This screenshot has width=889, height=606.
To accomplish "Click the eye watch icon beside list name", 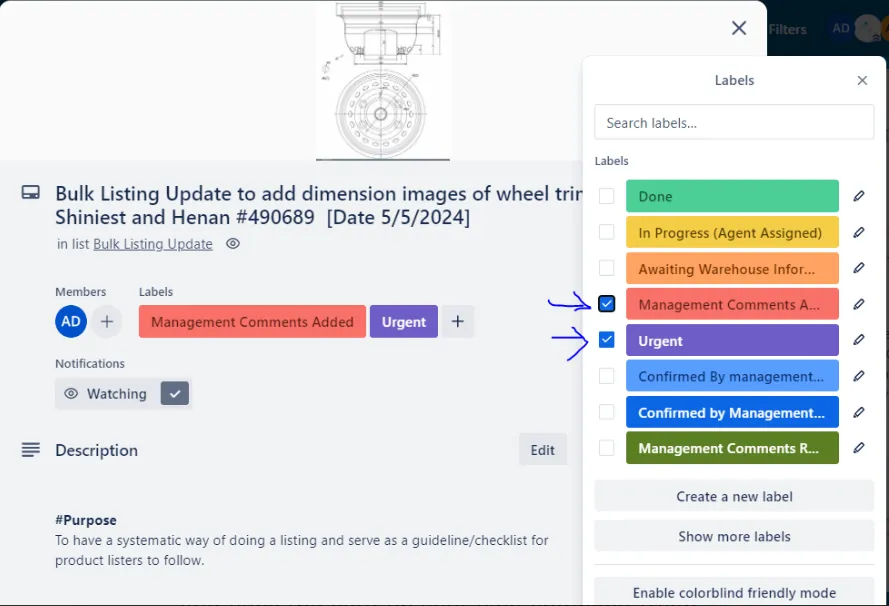I will (232, 244).
